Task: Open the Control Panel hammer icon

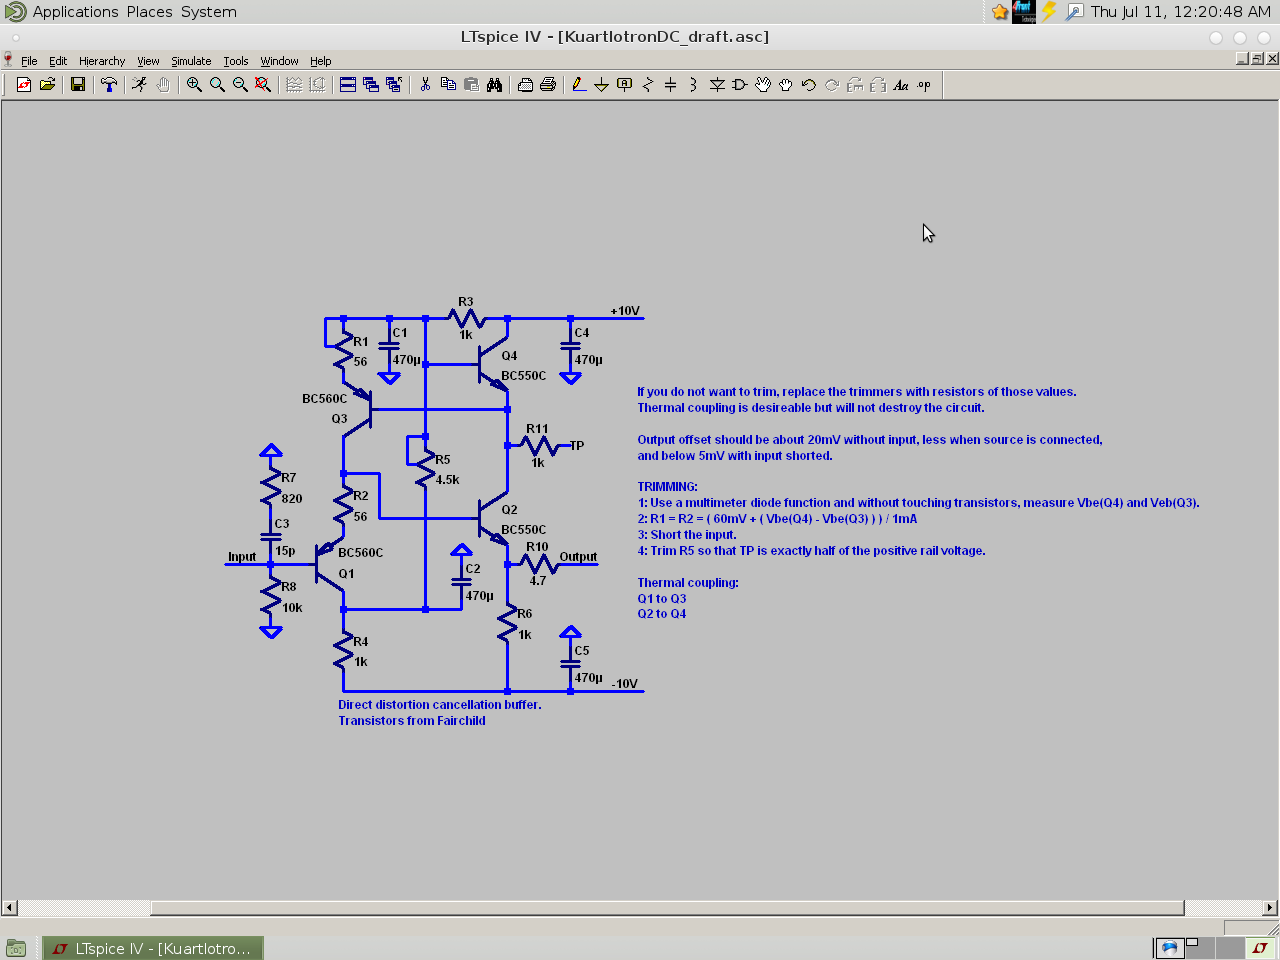Action: pyautogui.click(x=109, y=85)
